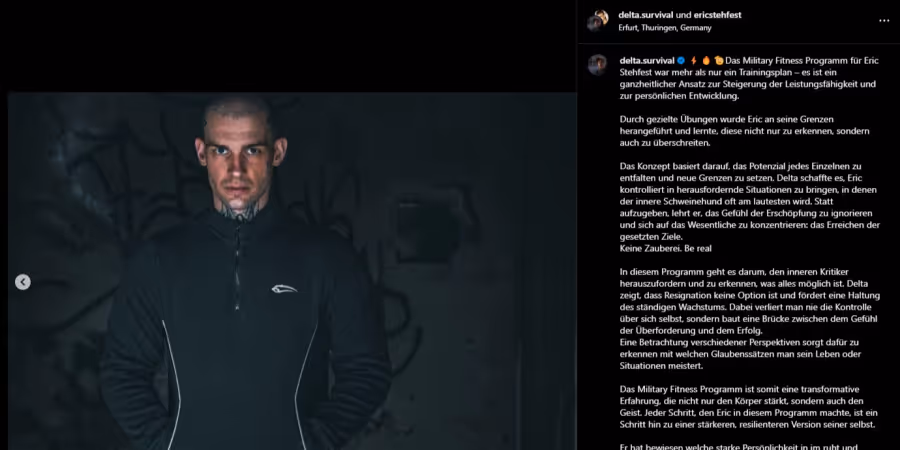The width and height of the screenshot is (900, 450).
Task: Click delta.survival username starting the caption
Action: [x=647, y=60]
